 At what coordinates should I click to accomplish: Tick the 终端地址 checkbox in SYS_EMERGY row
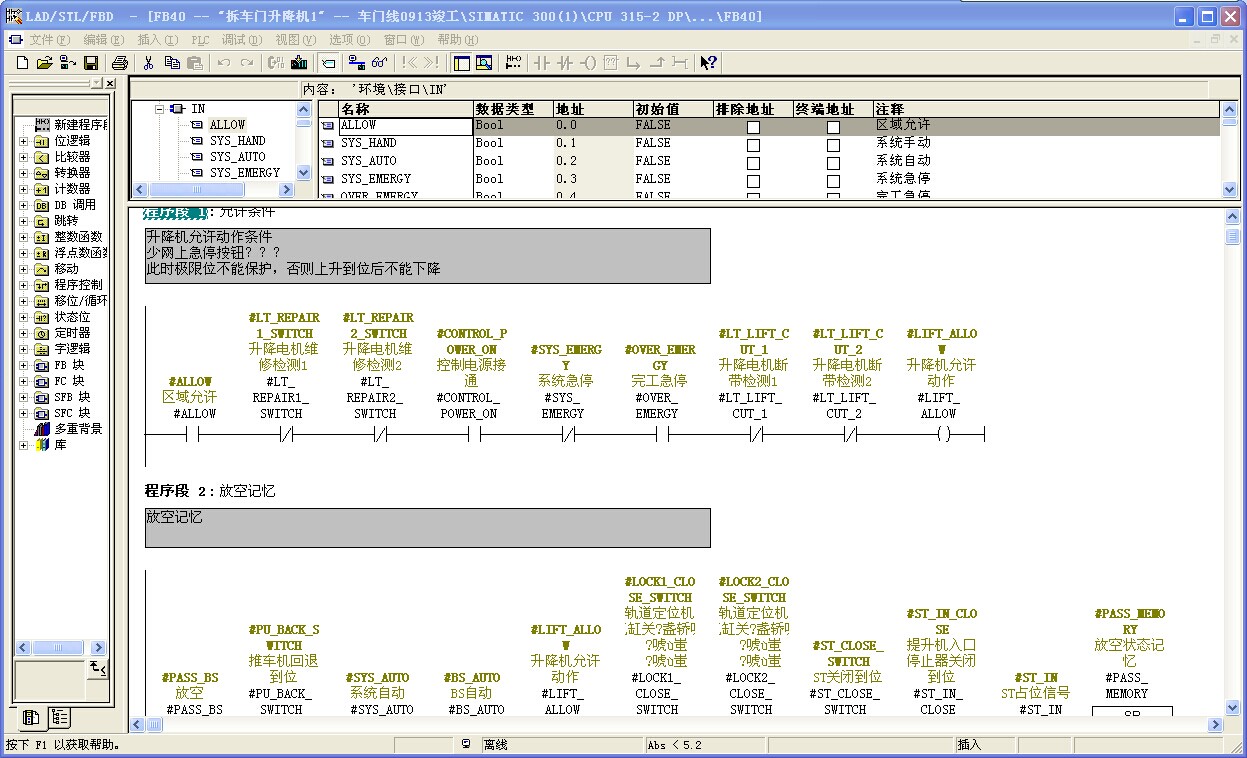[x=833, y=181]
